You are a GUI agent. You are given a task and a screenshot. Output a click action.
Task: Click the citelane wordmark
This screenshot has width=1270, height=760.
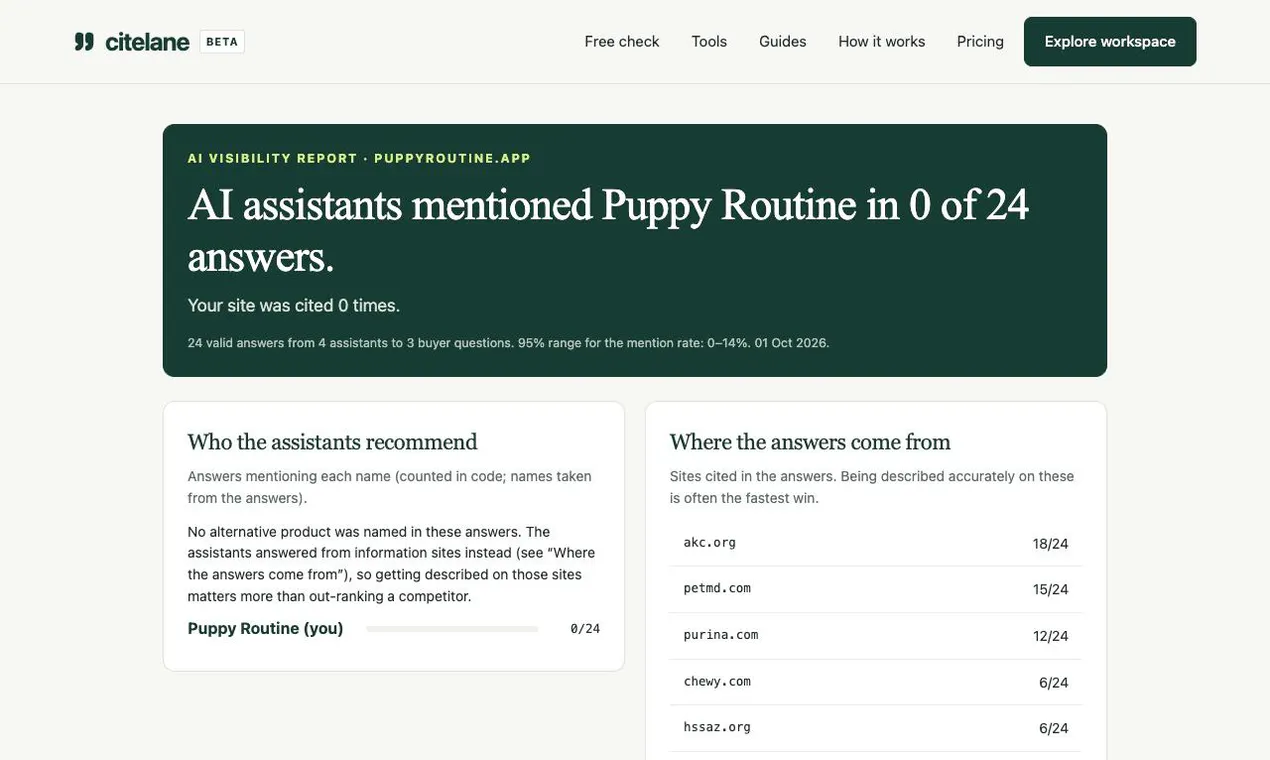pos(147,41)
